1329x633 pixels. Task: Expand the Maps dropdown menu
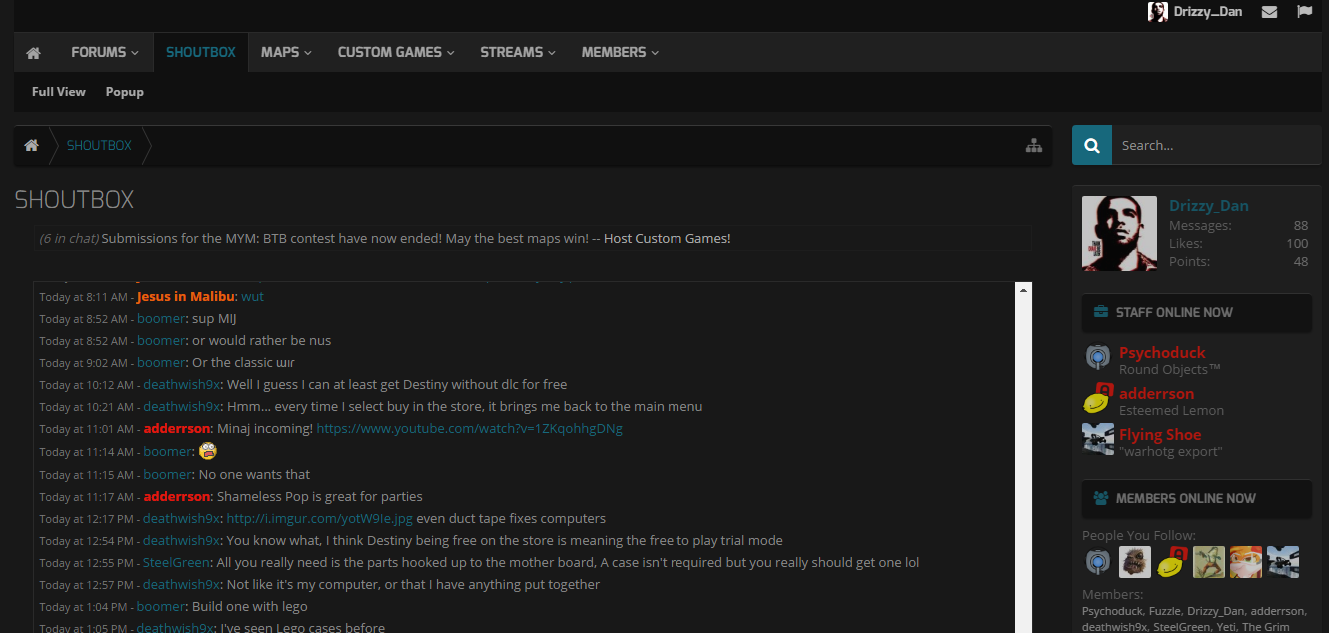286,52
